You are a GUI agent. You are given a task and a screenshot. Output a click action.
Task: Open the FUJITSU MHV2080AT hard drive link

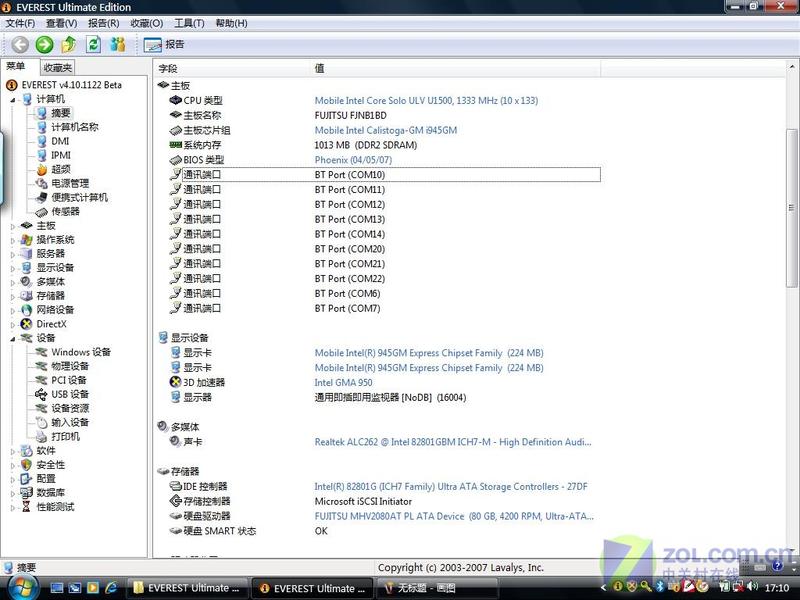pos(454,516)
